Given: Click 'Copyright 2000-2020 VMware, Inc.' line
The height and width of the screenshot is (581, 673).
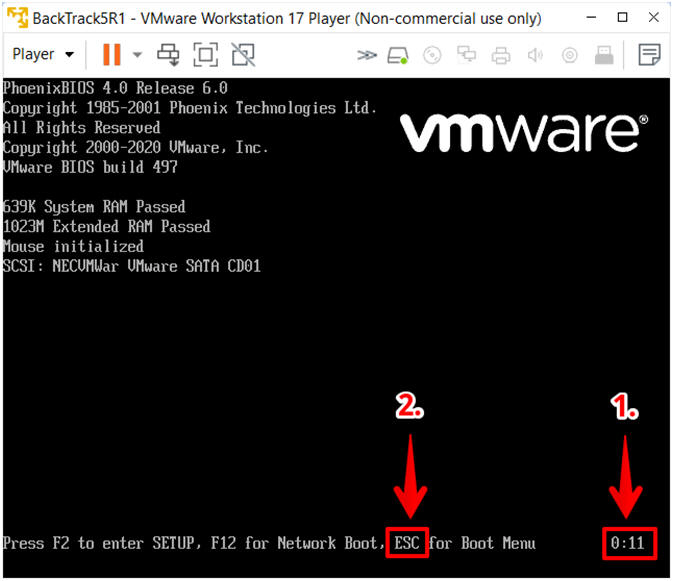Looking at the screenshot, I should [x=136, y=147].
